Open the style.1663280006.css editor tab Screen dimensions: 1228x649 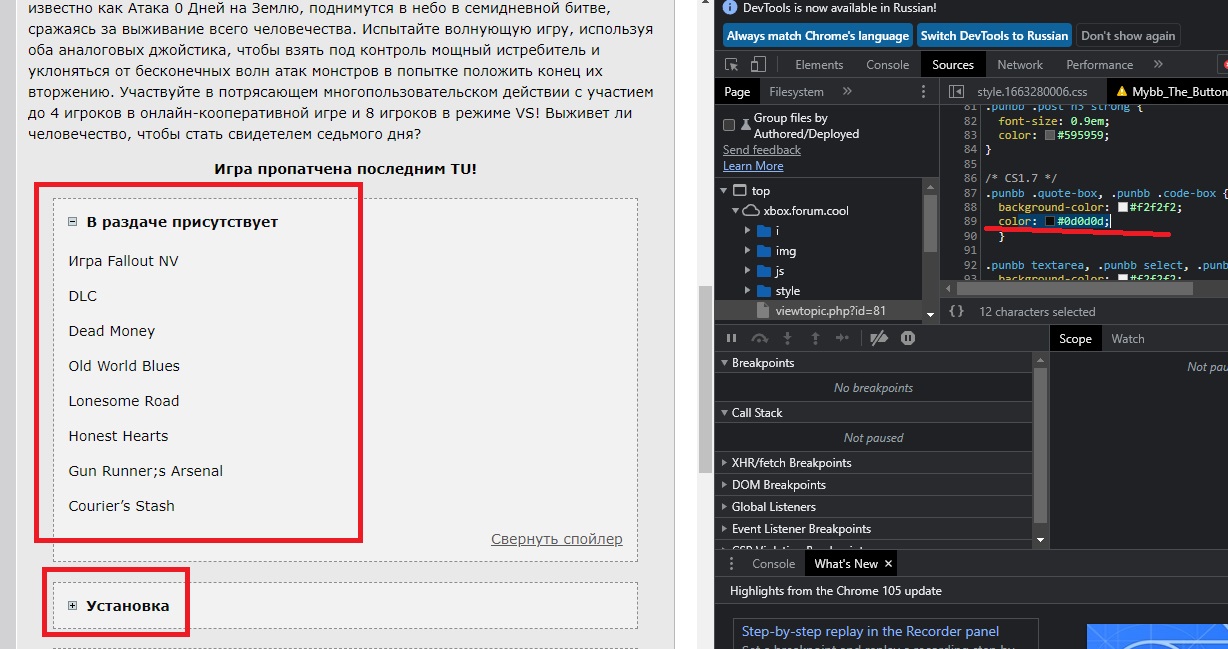(1031, 92)
